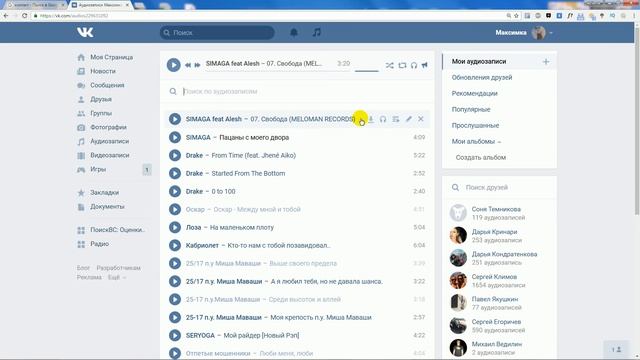Bookmark page with star icon
640x360 pixels.
pos(516,16)
